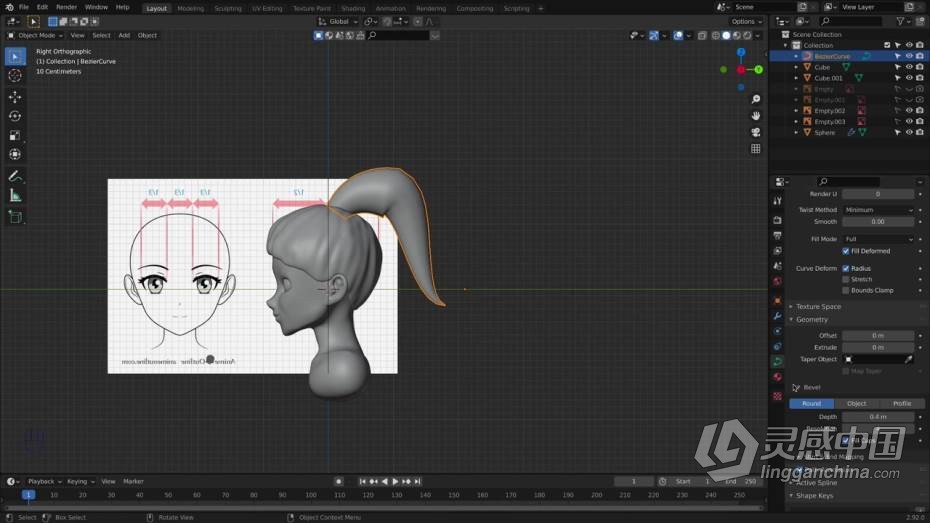930x523 pixels.
Task: Select the Annotate pencil tool
Action: click(15, 176)
